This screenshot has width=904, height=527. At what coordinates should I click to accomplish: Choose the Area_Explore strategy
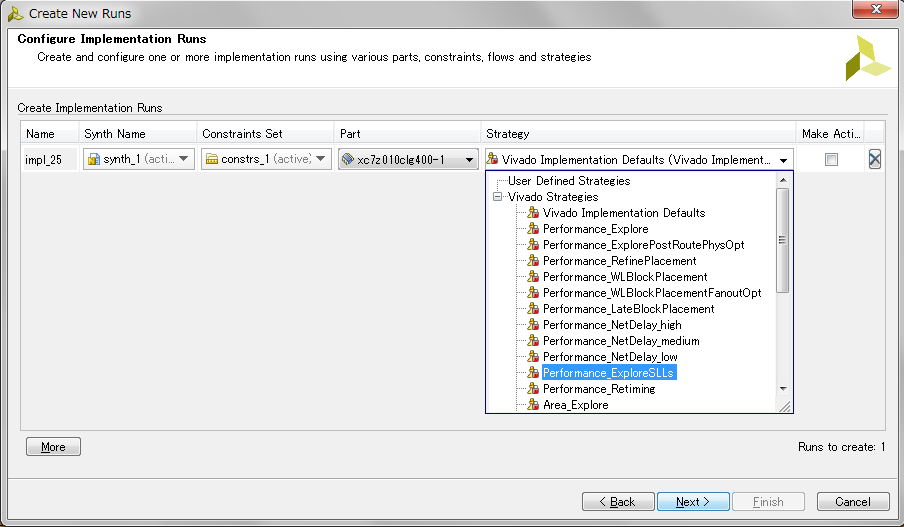click(x=576, y=405)
